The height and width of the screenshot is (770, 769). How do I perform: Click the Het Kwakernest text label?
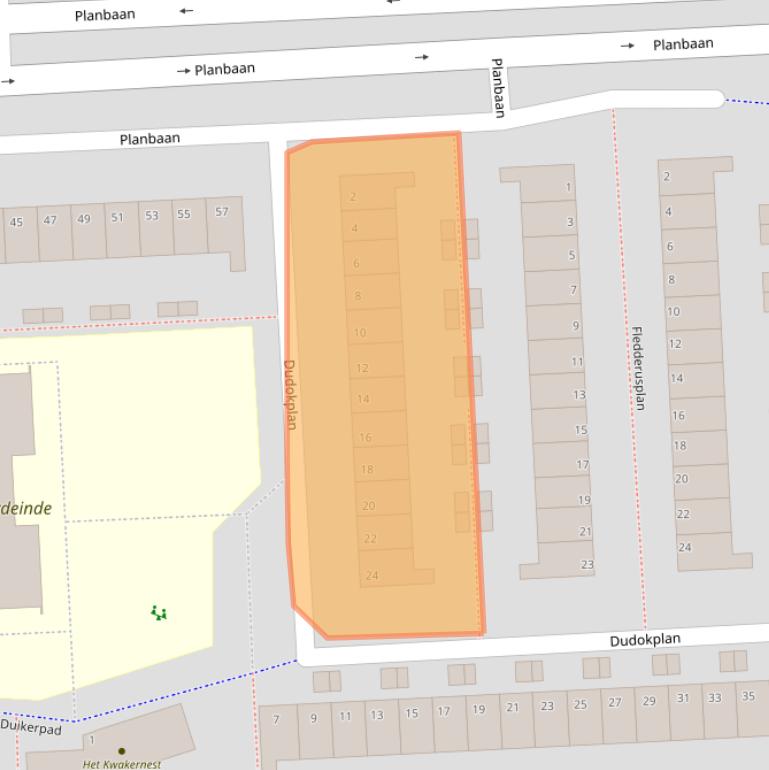click(122, 764)
